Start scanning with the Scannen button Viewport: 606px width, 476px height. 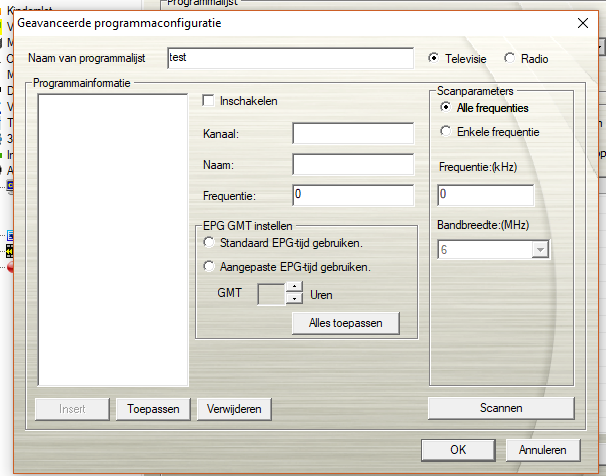click(x=500, y=408)
